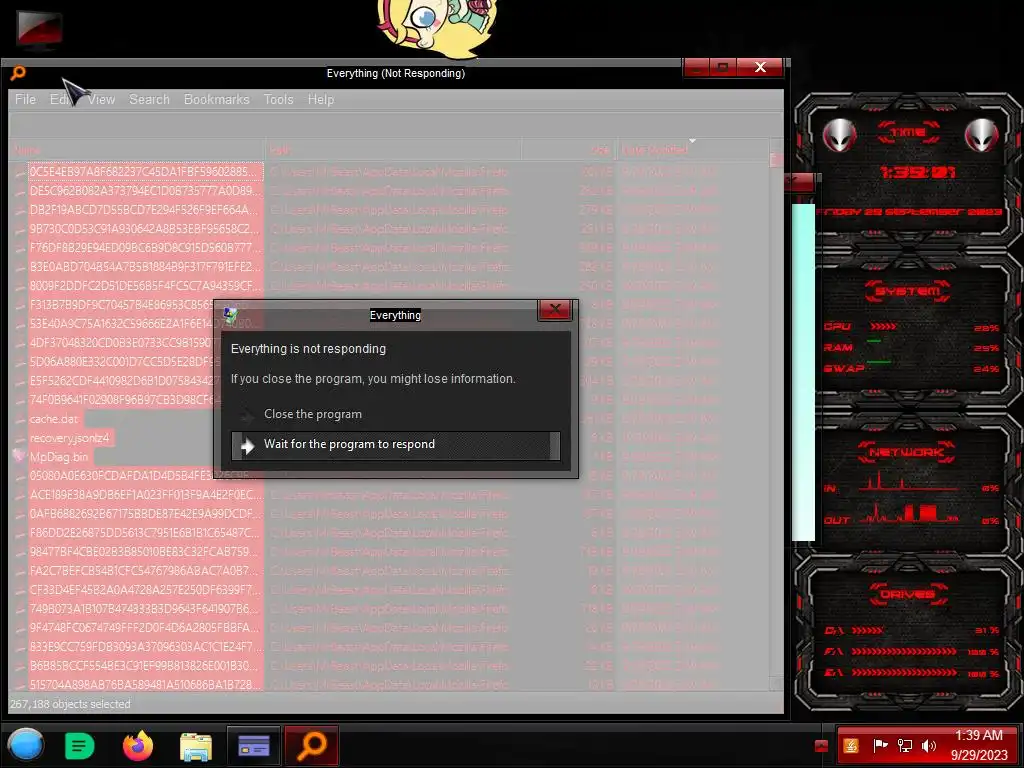Screen dimensions: 1024x768
Task: Click the right alien head in the TIME widget
Action: (982, 135)
